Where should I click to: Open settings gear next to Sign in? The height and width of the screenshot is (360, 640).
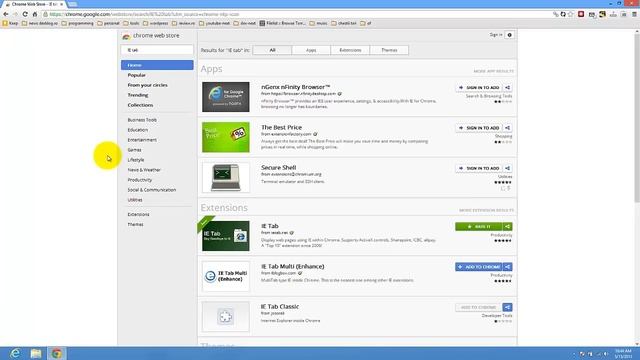[509, 35]
